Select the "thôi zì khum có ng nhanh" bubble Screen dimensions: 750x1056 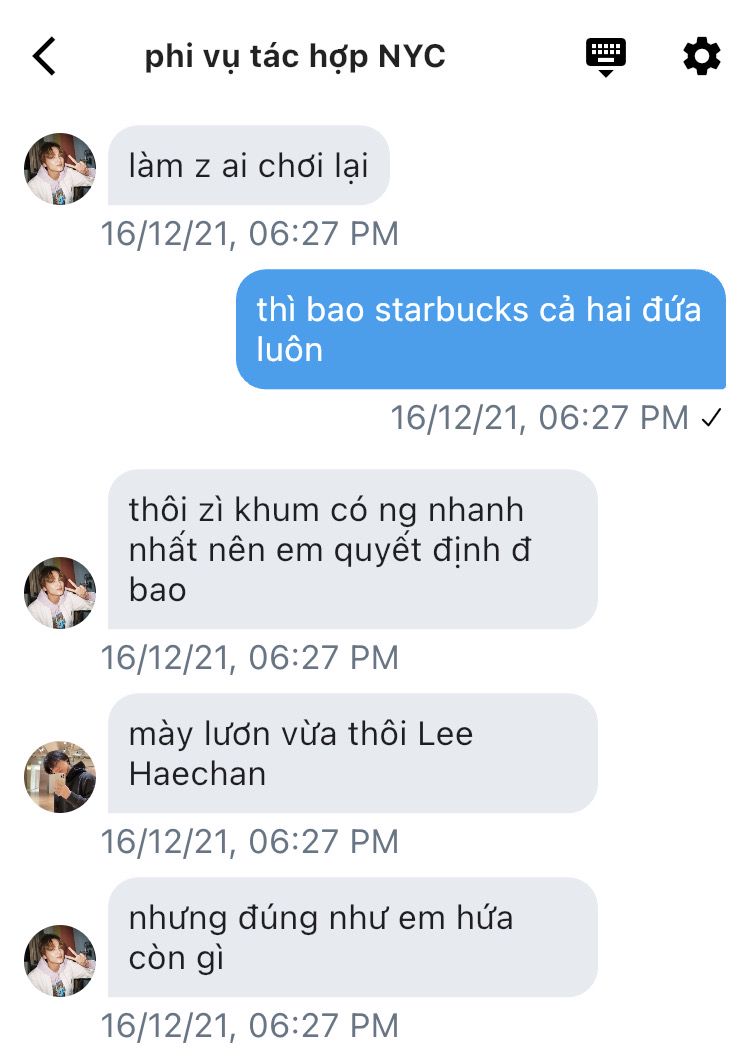pos(352,550)
